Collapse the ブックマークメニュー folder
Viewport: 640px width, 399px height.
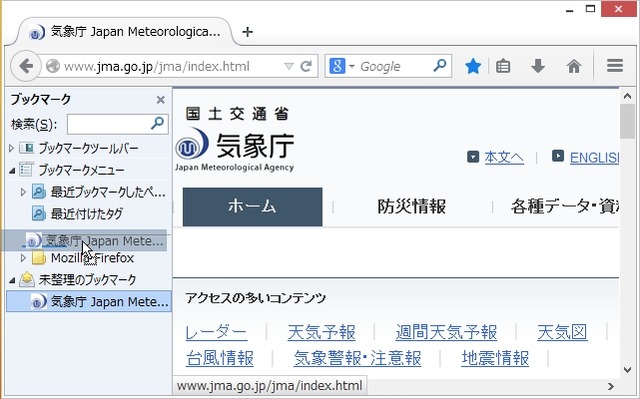pyautogui.click(x=11, y=170)
